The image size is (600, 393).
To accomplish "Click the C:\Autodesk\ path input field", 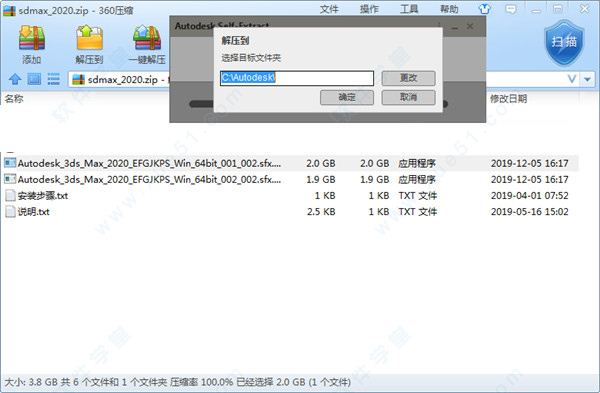I will [297, 78].
